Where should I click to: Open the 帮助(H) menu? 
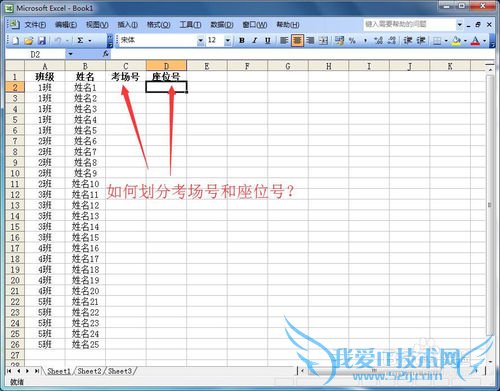coord(288,25)
